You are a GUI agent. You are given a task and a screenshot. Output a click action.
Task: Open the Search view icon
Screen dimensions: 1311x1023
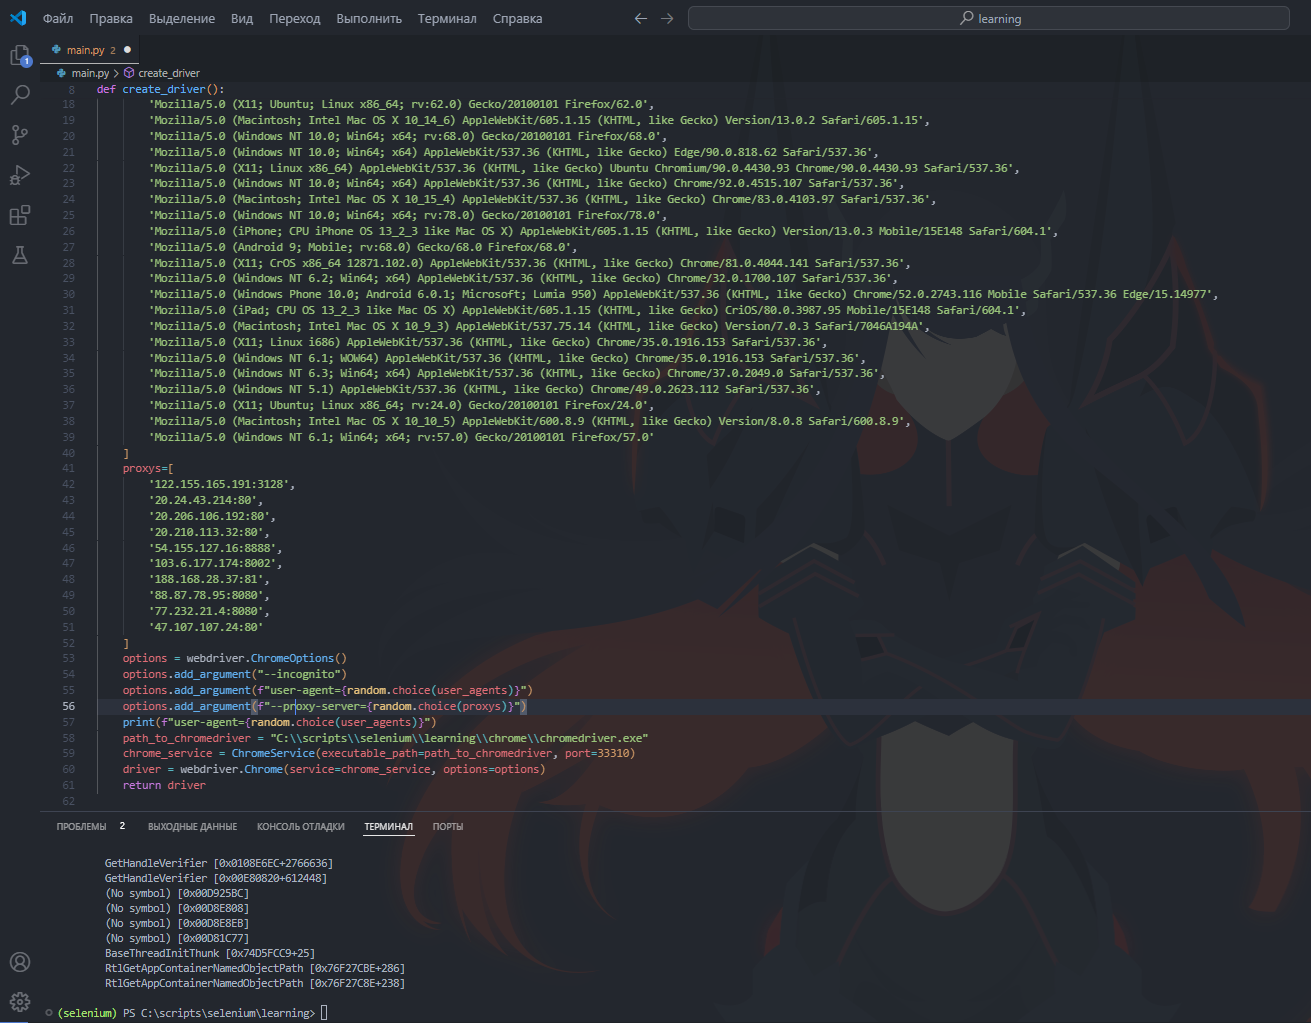click(20, 95)
